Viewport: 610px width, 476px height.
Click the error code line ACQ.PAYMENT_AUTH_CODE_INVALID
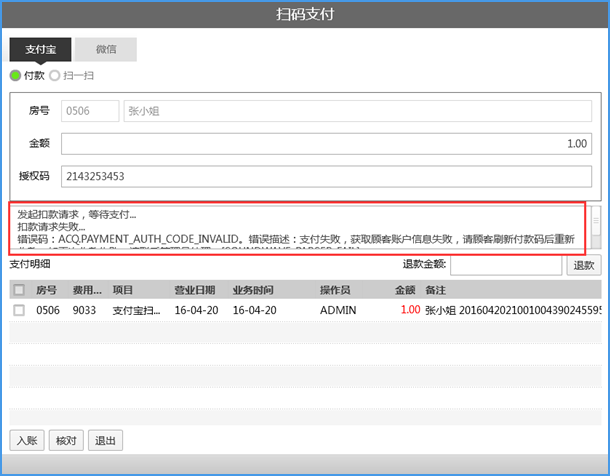click(296, 239)
